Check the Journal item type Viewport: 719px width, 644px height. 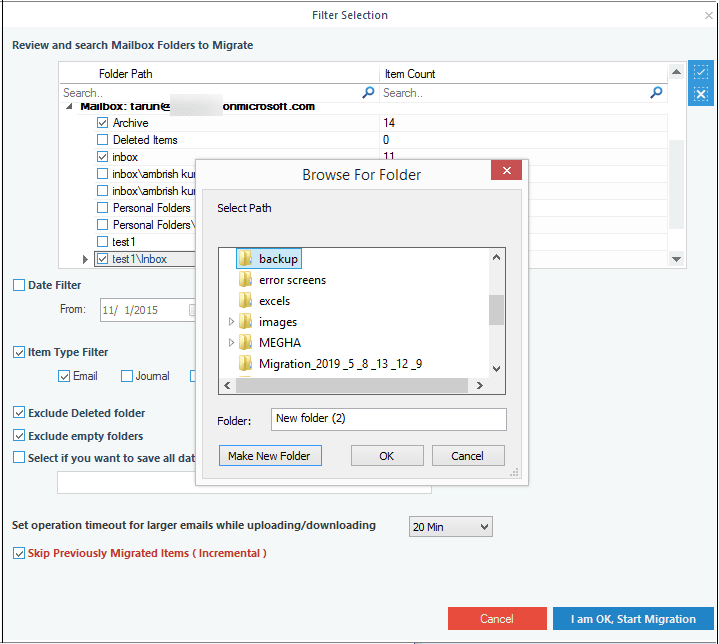click(127, 376)
